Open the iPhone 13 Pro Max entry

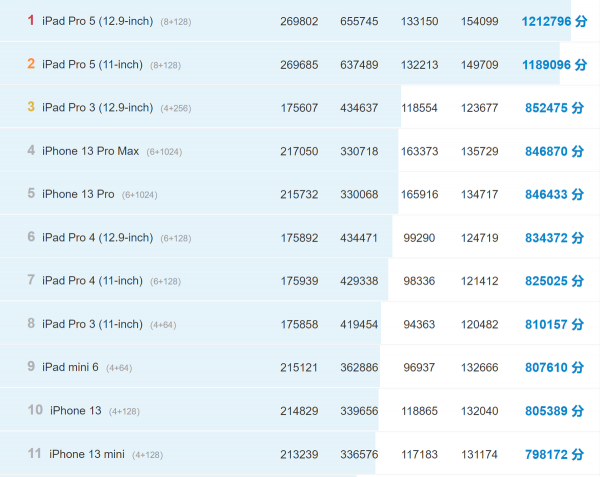(x=91, y=151)
